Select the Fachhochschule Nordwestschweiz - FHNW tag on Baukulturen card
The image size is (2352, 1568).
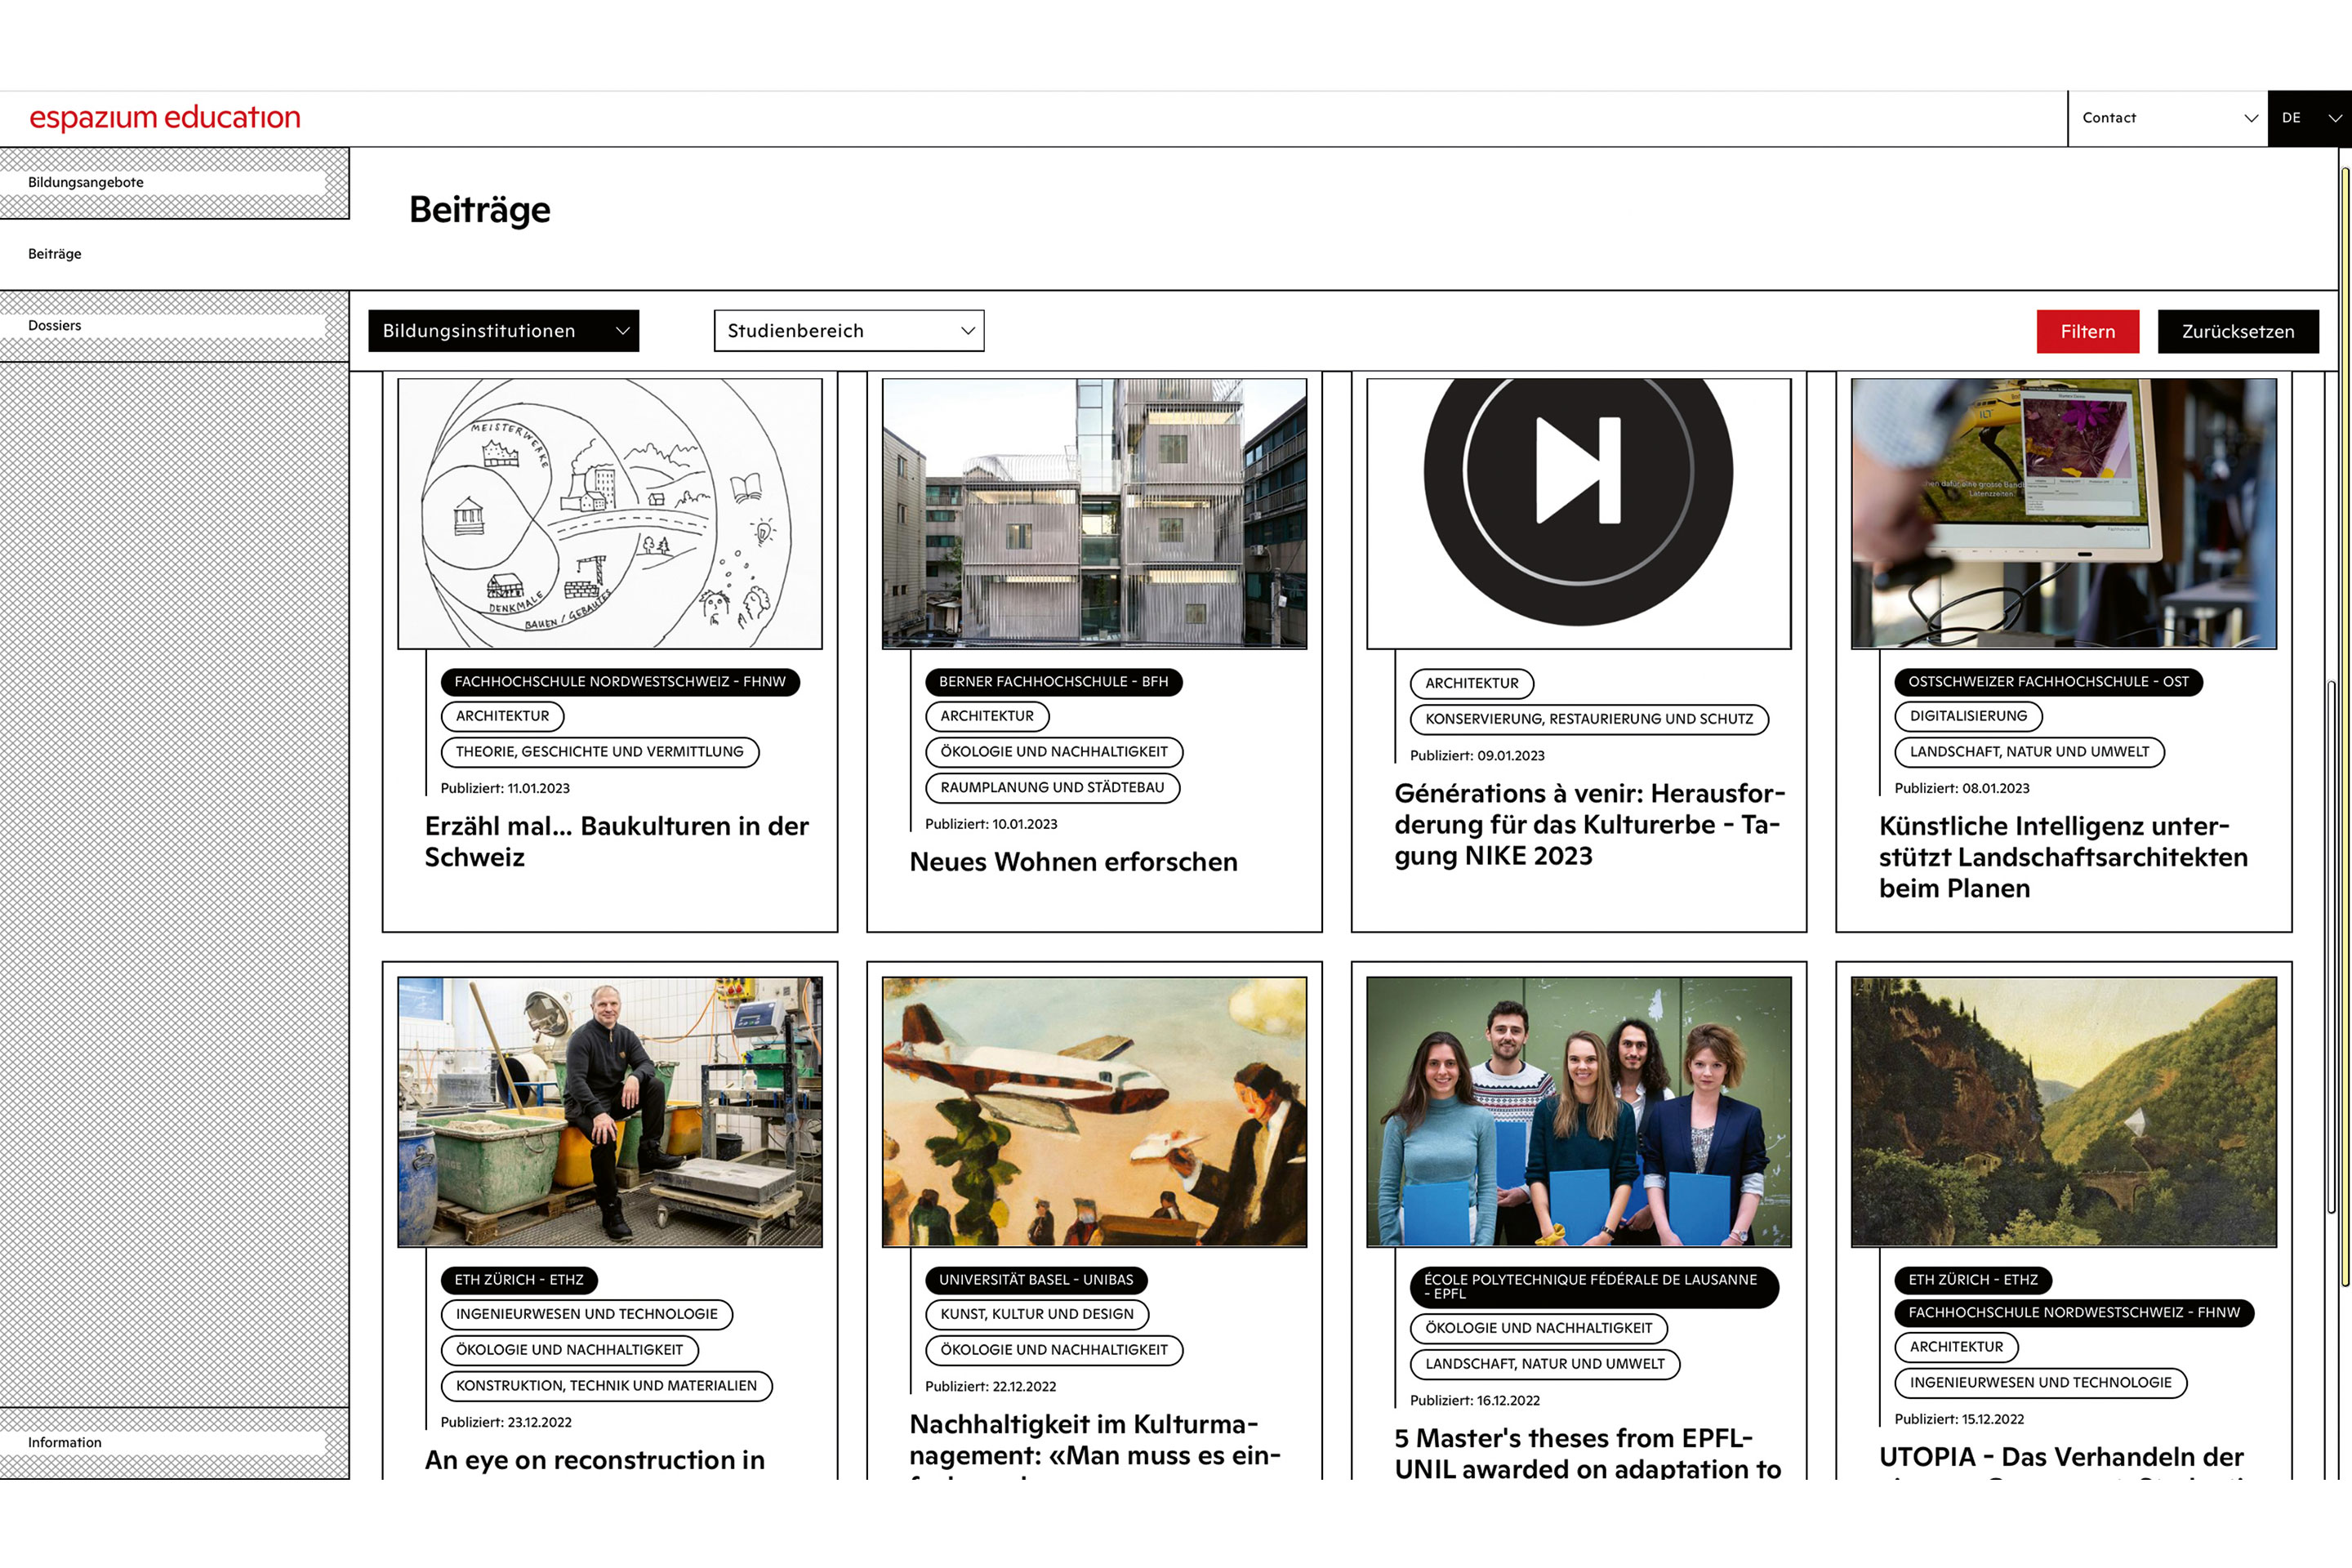coord(620,682)
